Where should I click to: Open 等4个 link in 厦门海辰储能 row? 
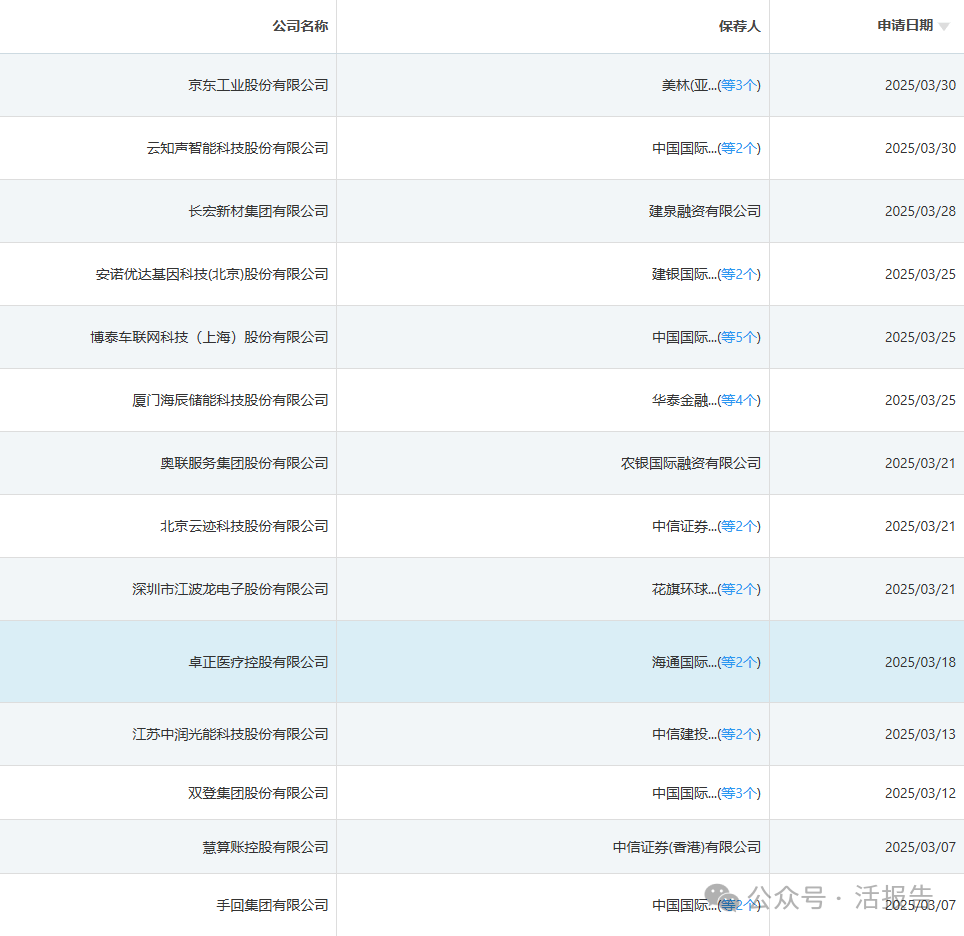(739, 400)
